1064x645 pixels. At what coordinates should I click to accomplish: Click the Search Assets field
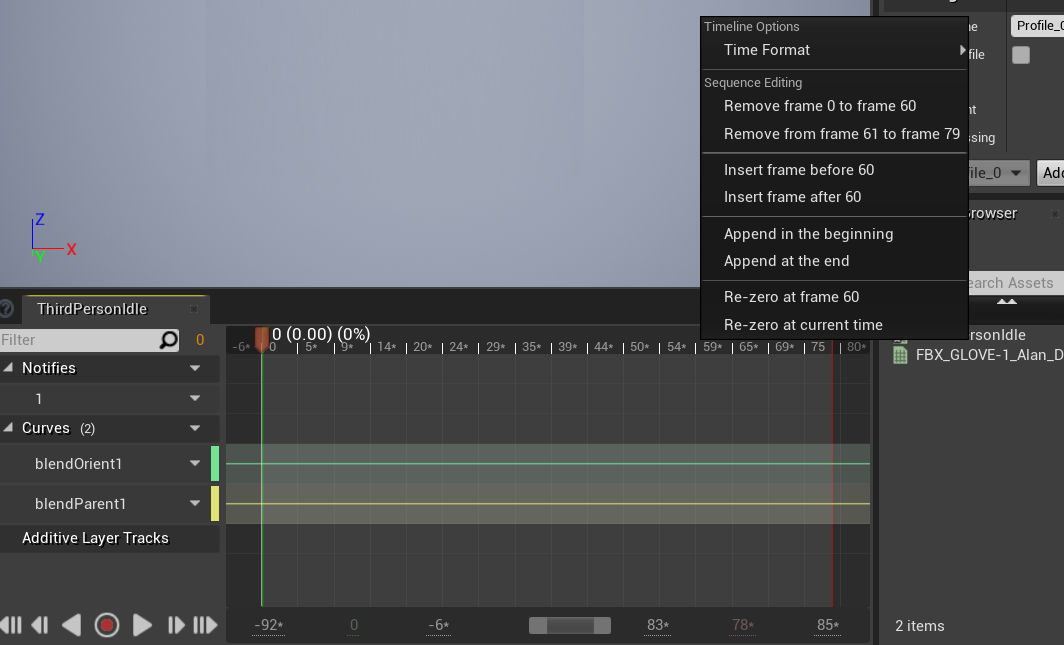pyautogui.click(x=1014, y=283)
